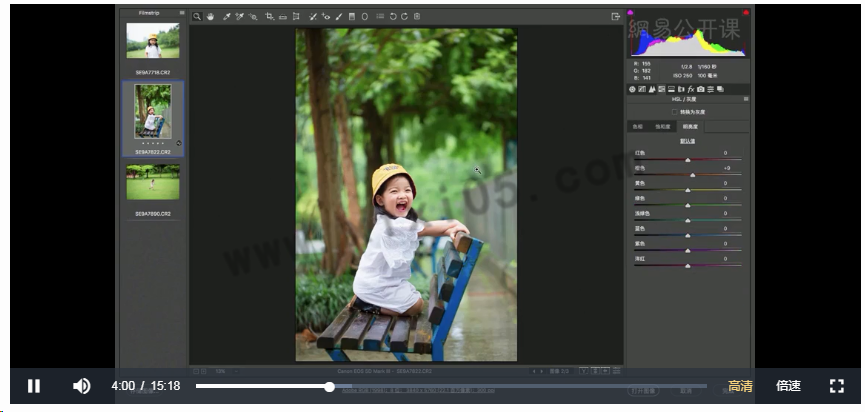Viewport: 865px width, 412px height.
Task: Open the 倍速 playback speed menu
Action: 788,386
